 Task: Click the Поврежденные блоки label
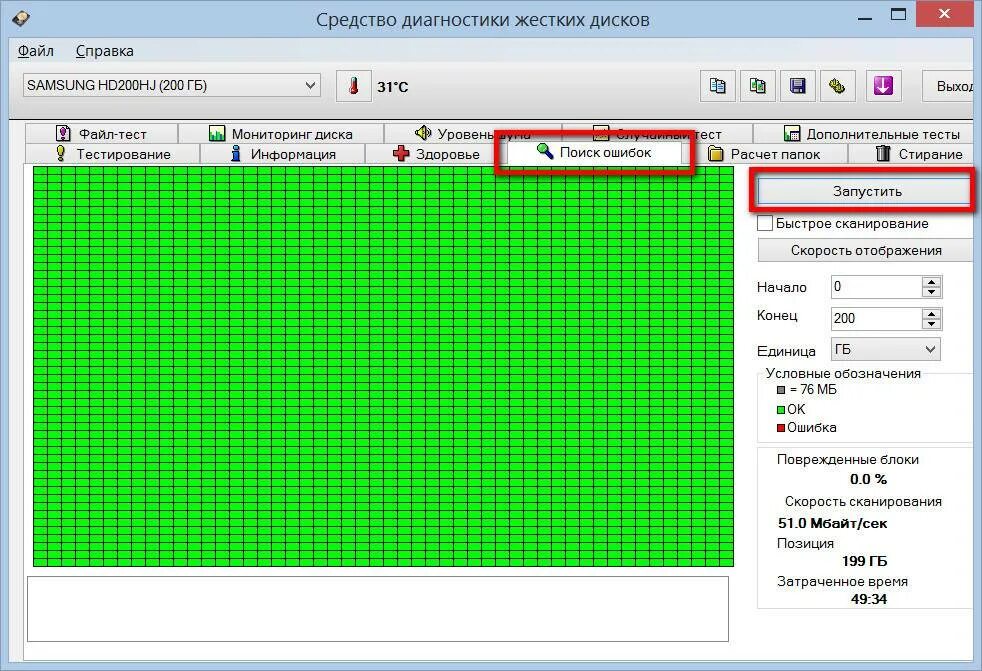[x=847, y=459]
